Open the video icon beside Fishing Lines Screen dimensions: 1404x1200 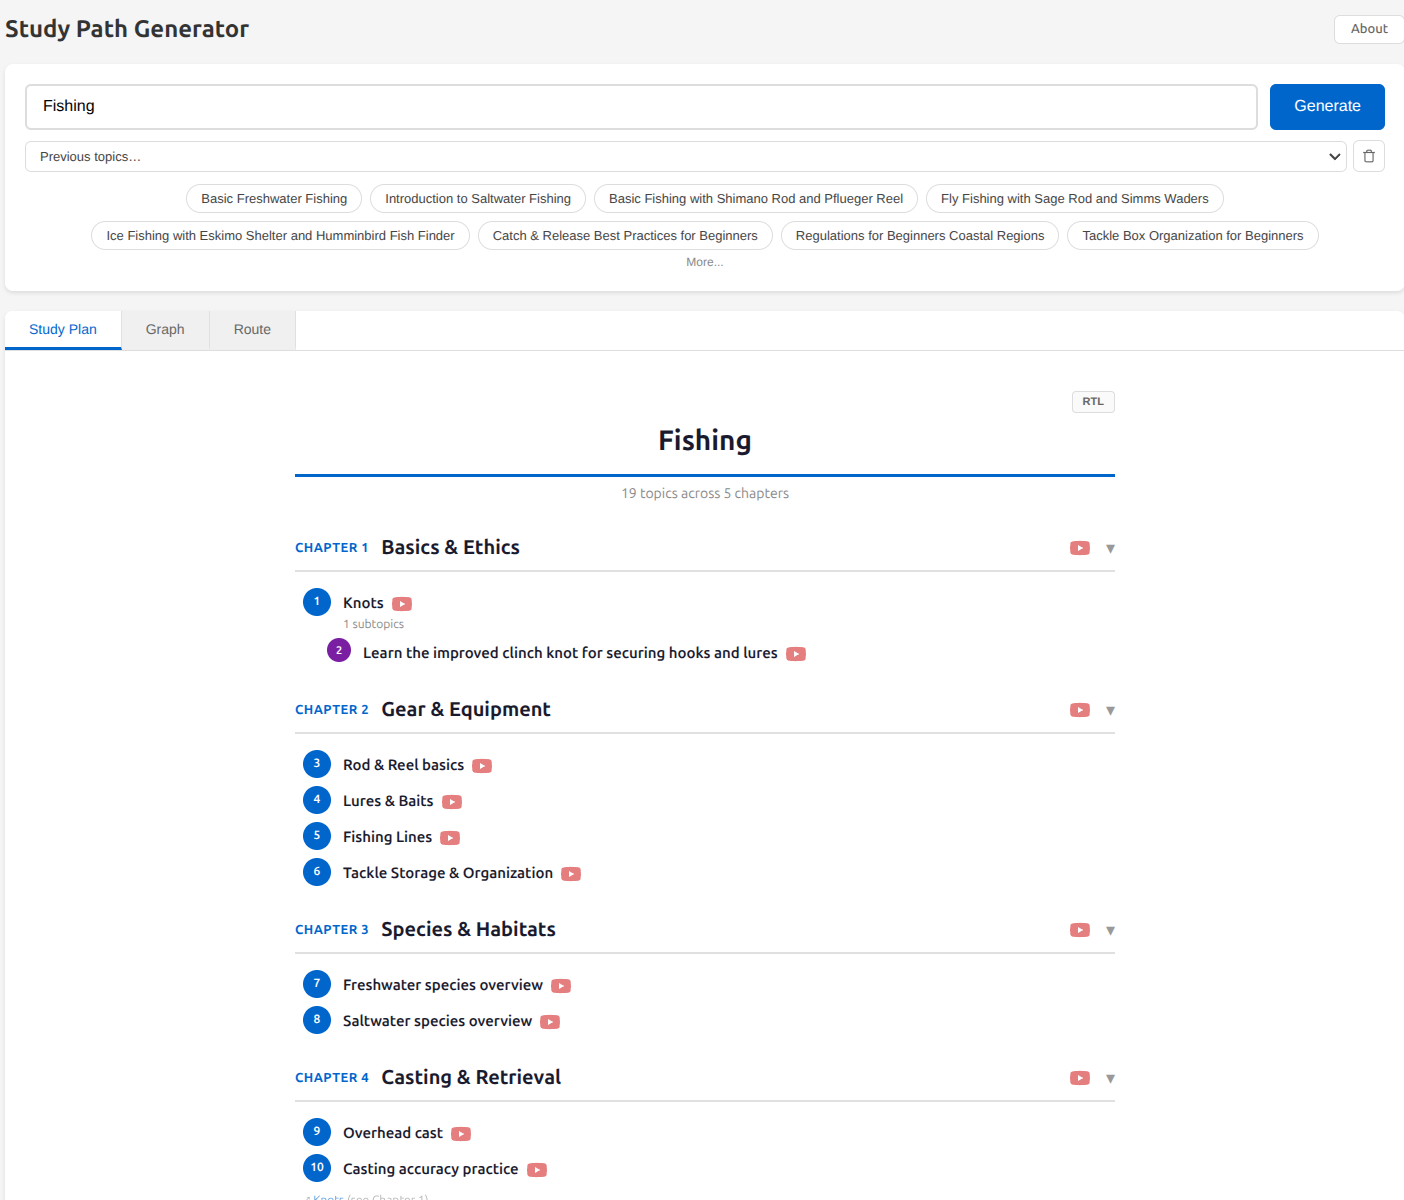[449, 837]
